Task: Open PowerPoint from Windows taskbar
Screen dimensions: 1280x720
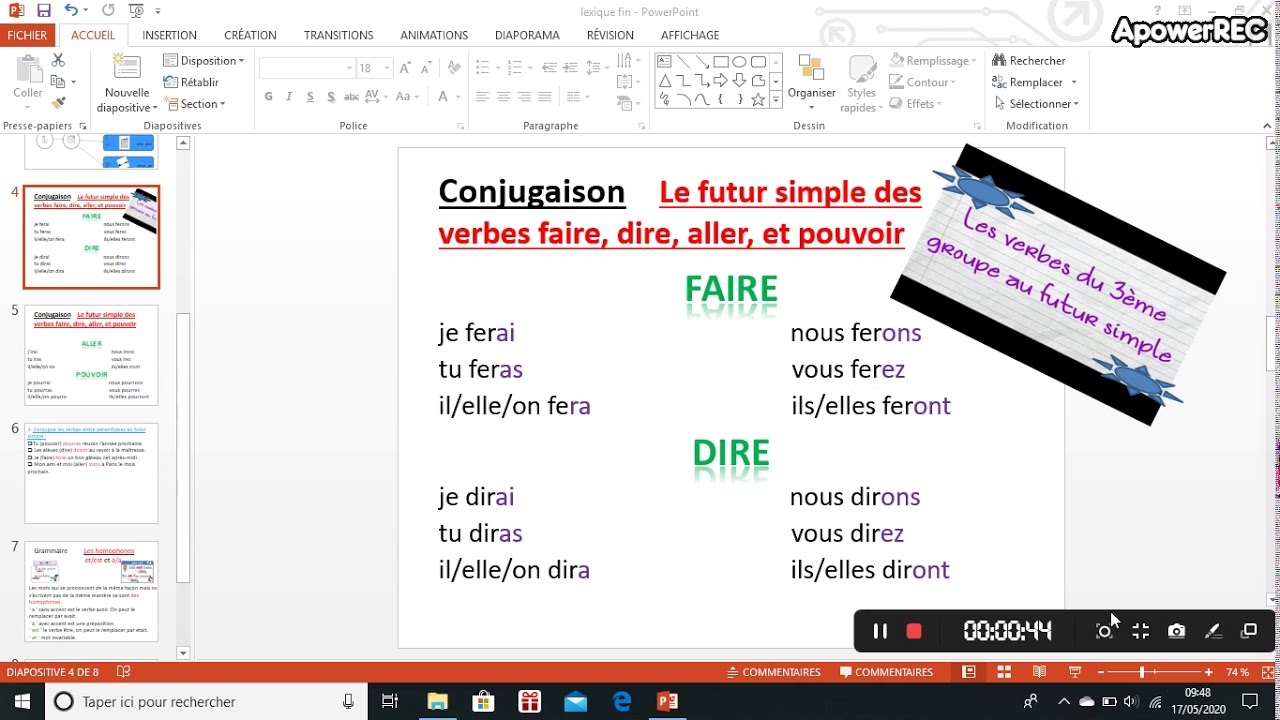Action: 667,702
